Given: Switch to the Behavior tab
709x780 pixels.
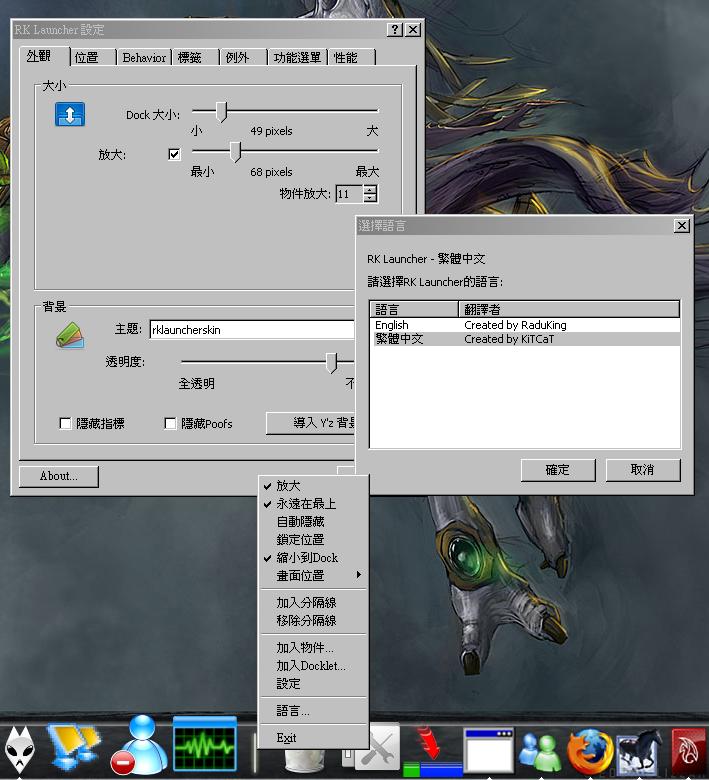Looking at the screenshot, I should pyautogui.click(x=144, y=58).
